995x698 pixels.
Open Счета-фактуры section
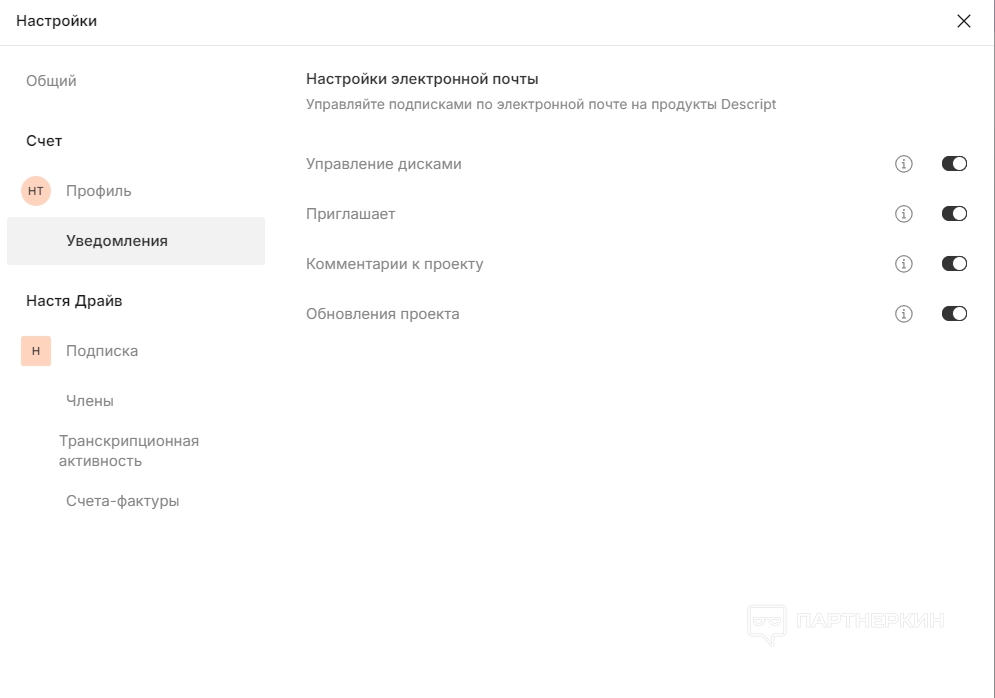point(123,501)
